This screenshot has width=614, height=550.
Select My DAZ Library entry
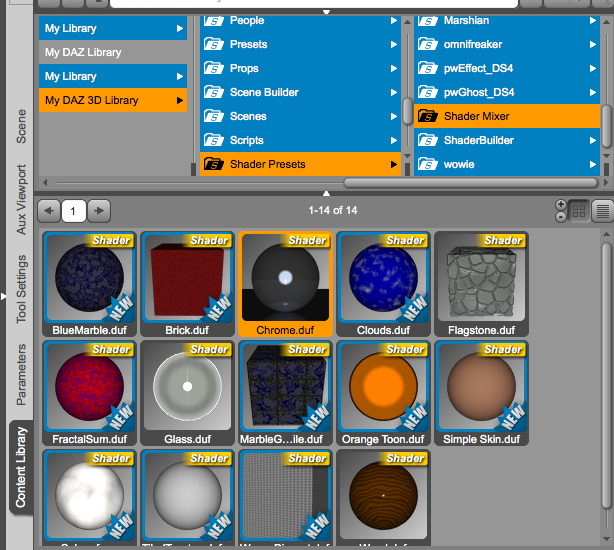pos(113,52)
